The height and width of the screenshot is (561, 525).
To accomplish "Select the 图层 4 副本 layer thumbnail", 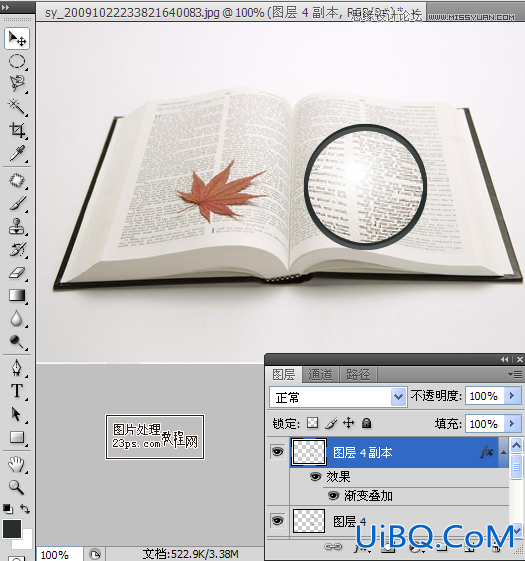I will click(309, 452).
